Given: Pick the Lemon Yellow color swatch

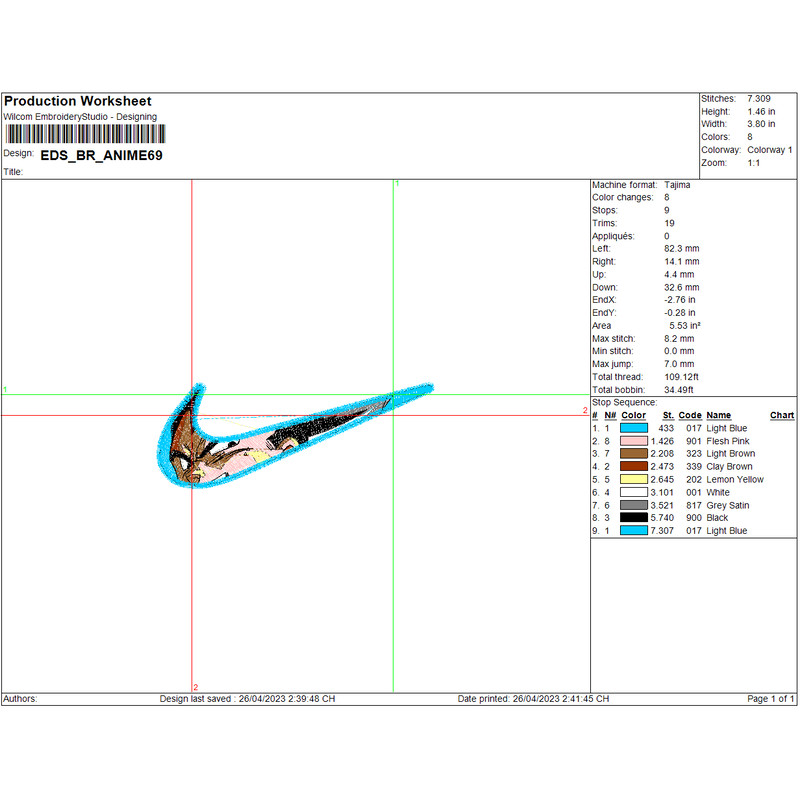Looking at the screenshot, I should (x=634, y=480).
